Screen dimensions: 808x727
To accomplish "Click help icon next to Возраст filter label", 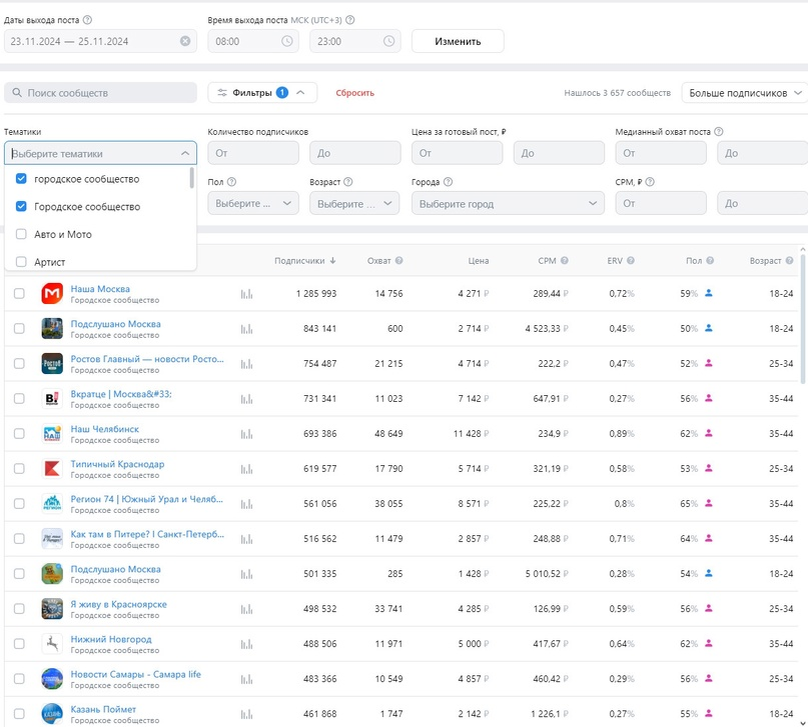I will (x=348, y=182).
